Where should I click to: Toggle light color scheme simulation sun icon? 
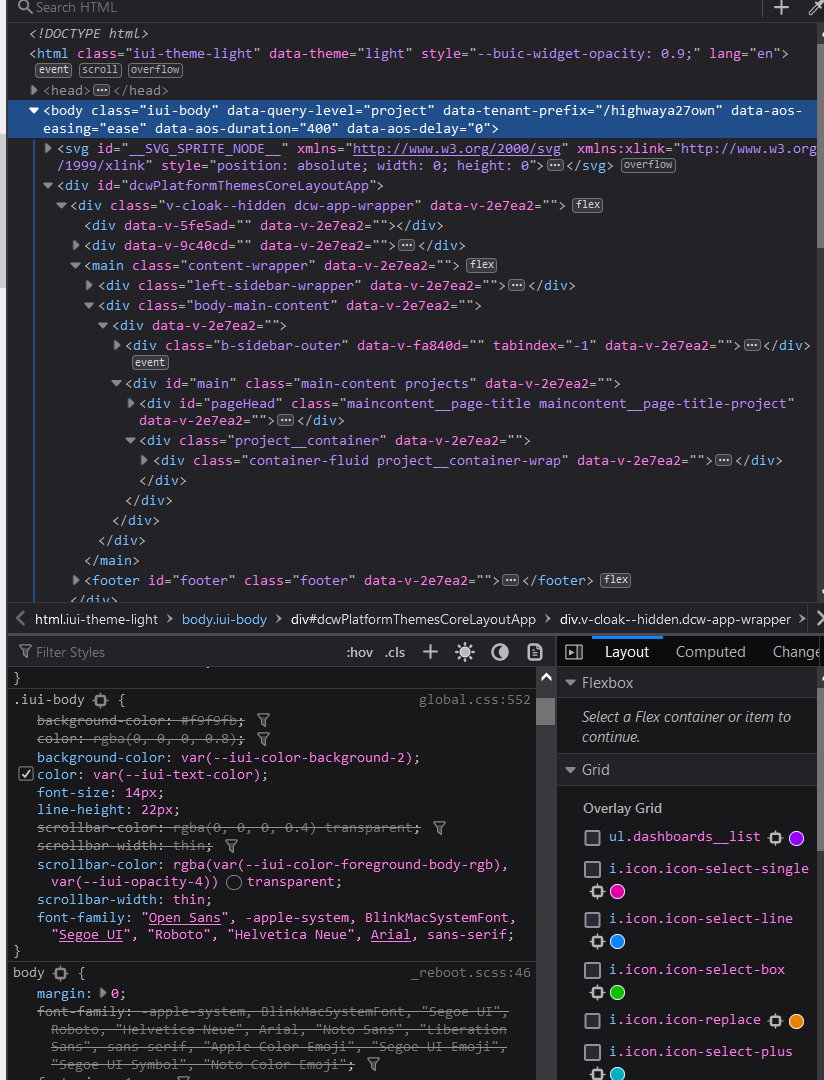(464, 651)
